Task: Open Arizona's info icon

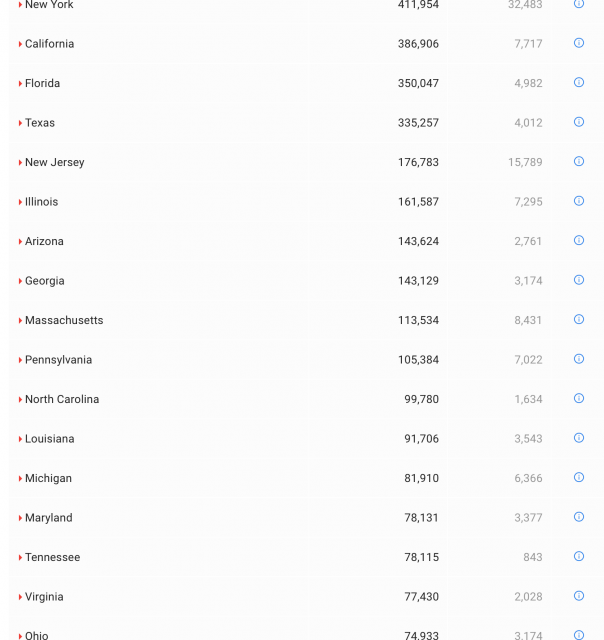Action: 578,241
